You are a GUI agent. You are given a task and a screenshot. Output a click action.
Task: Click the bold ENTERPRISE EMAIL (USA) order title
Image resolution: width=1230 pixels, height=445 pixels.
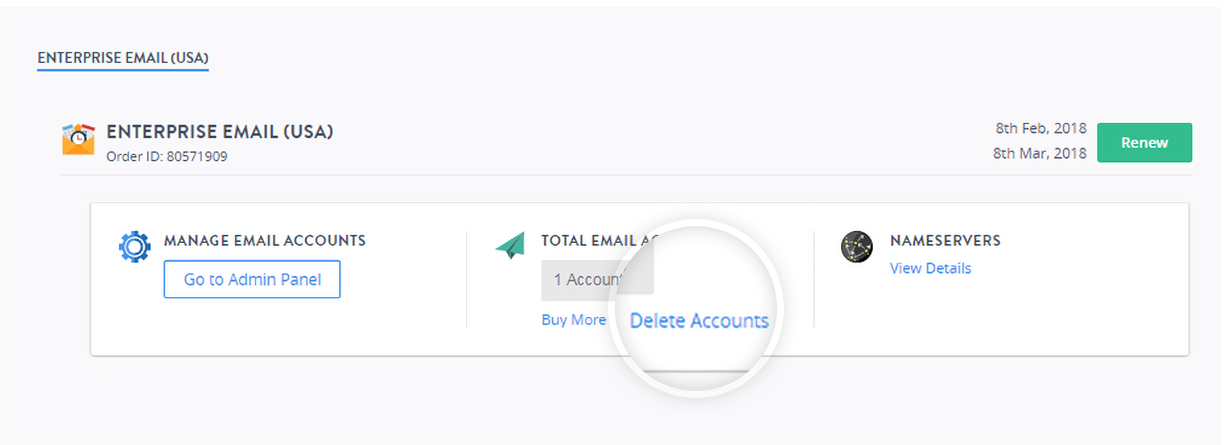pyautogui.click(x=220, y=132)
